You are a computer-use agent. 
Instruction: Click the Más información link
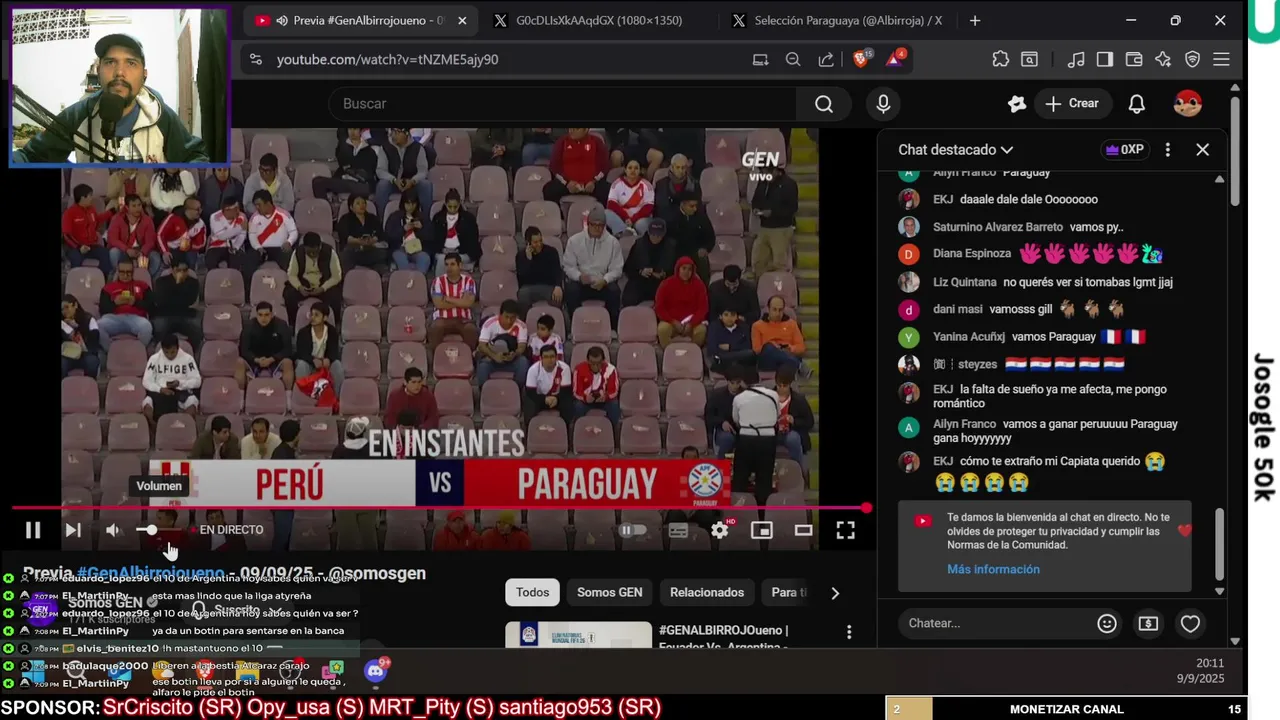click(x=993, y=569)
